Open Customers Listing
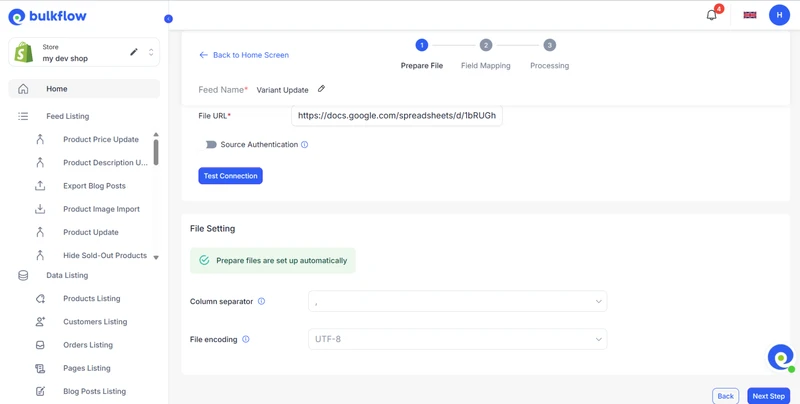Viewport: 800px width, 404px height. [x=95, y=322]
